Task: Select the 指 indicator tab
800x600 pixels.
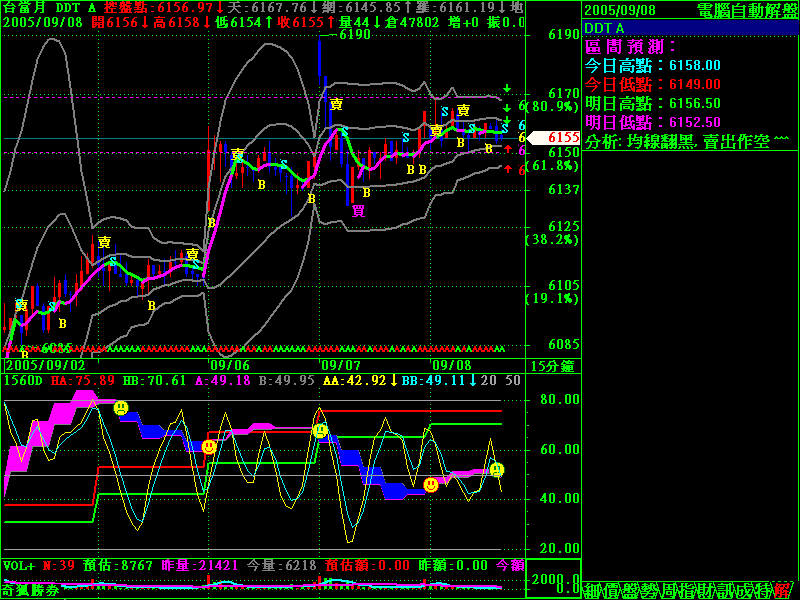Action: [689, 590]
